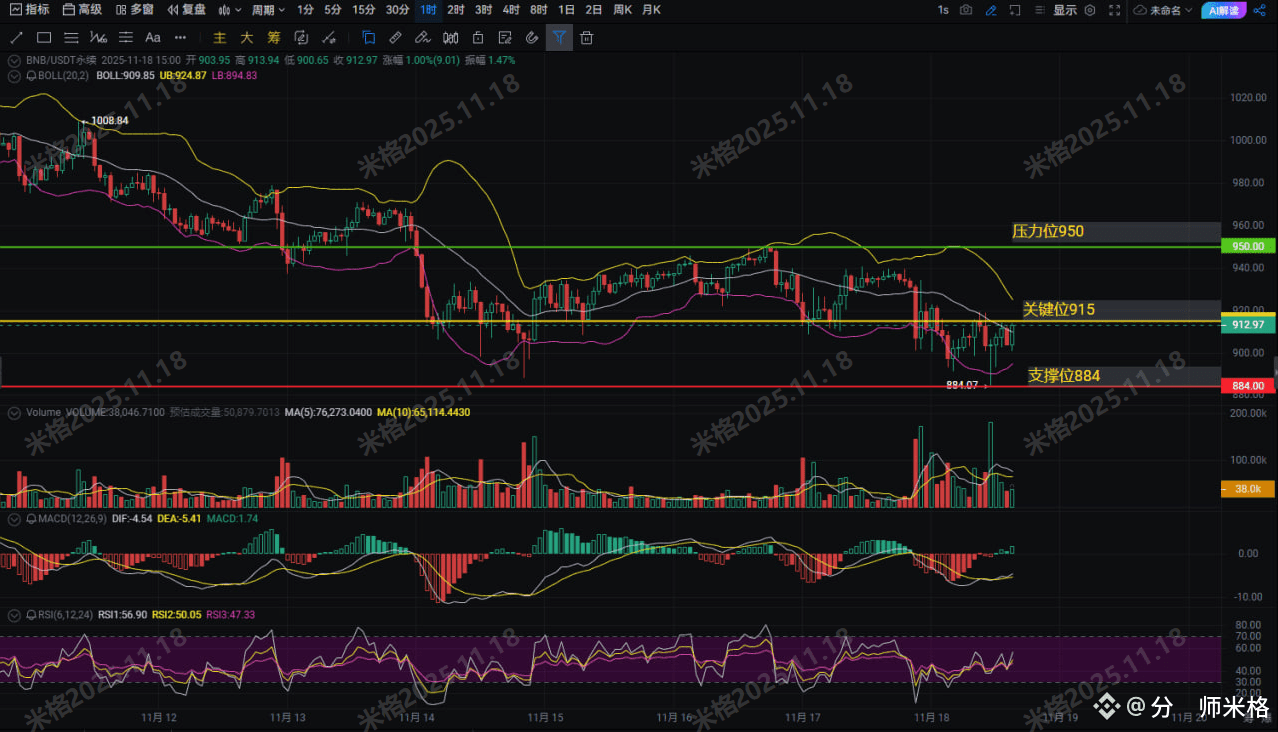1278x732 pixels.
Task: Toggle the alert bell for MACD indicator
Action: tap(31, 520)
